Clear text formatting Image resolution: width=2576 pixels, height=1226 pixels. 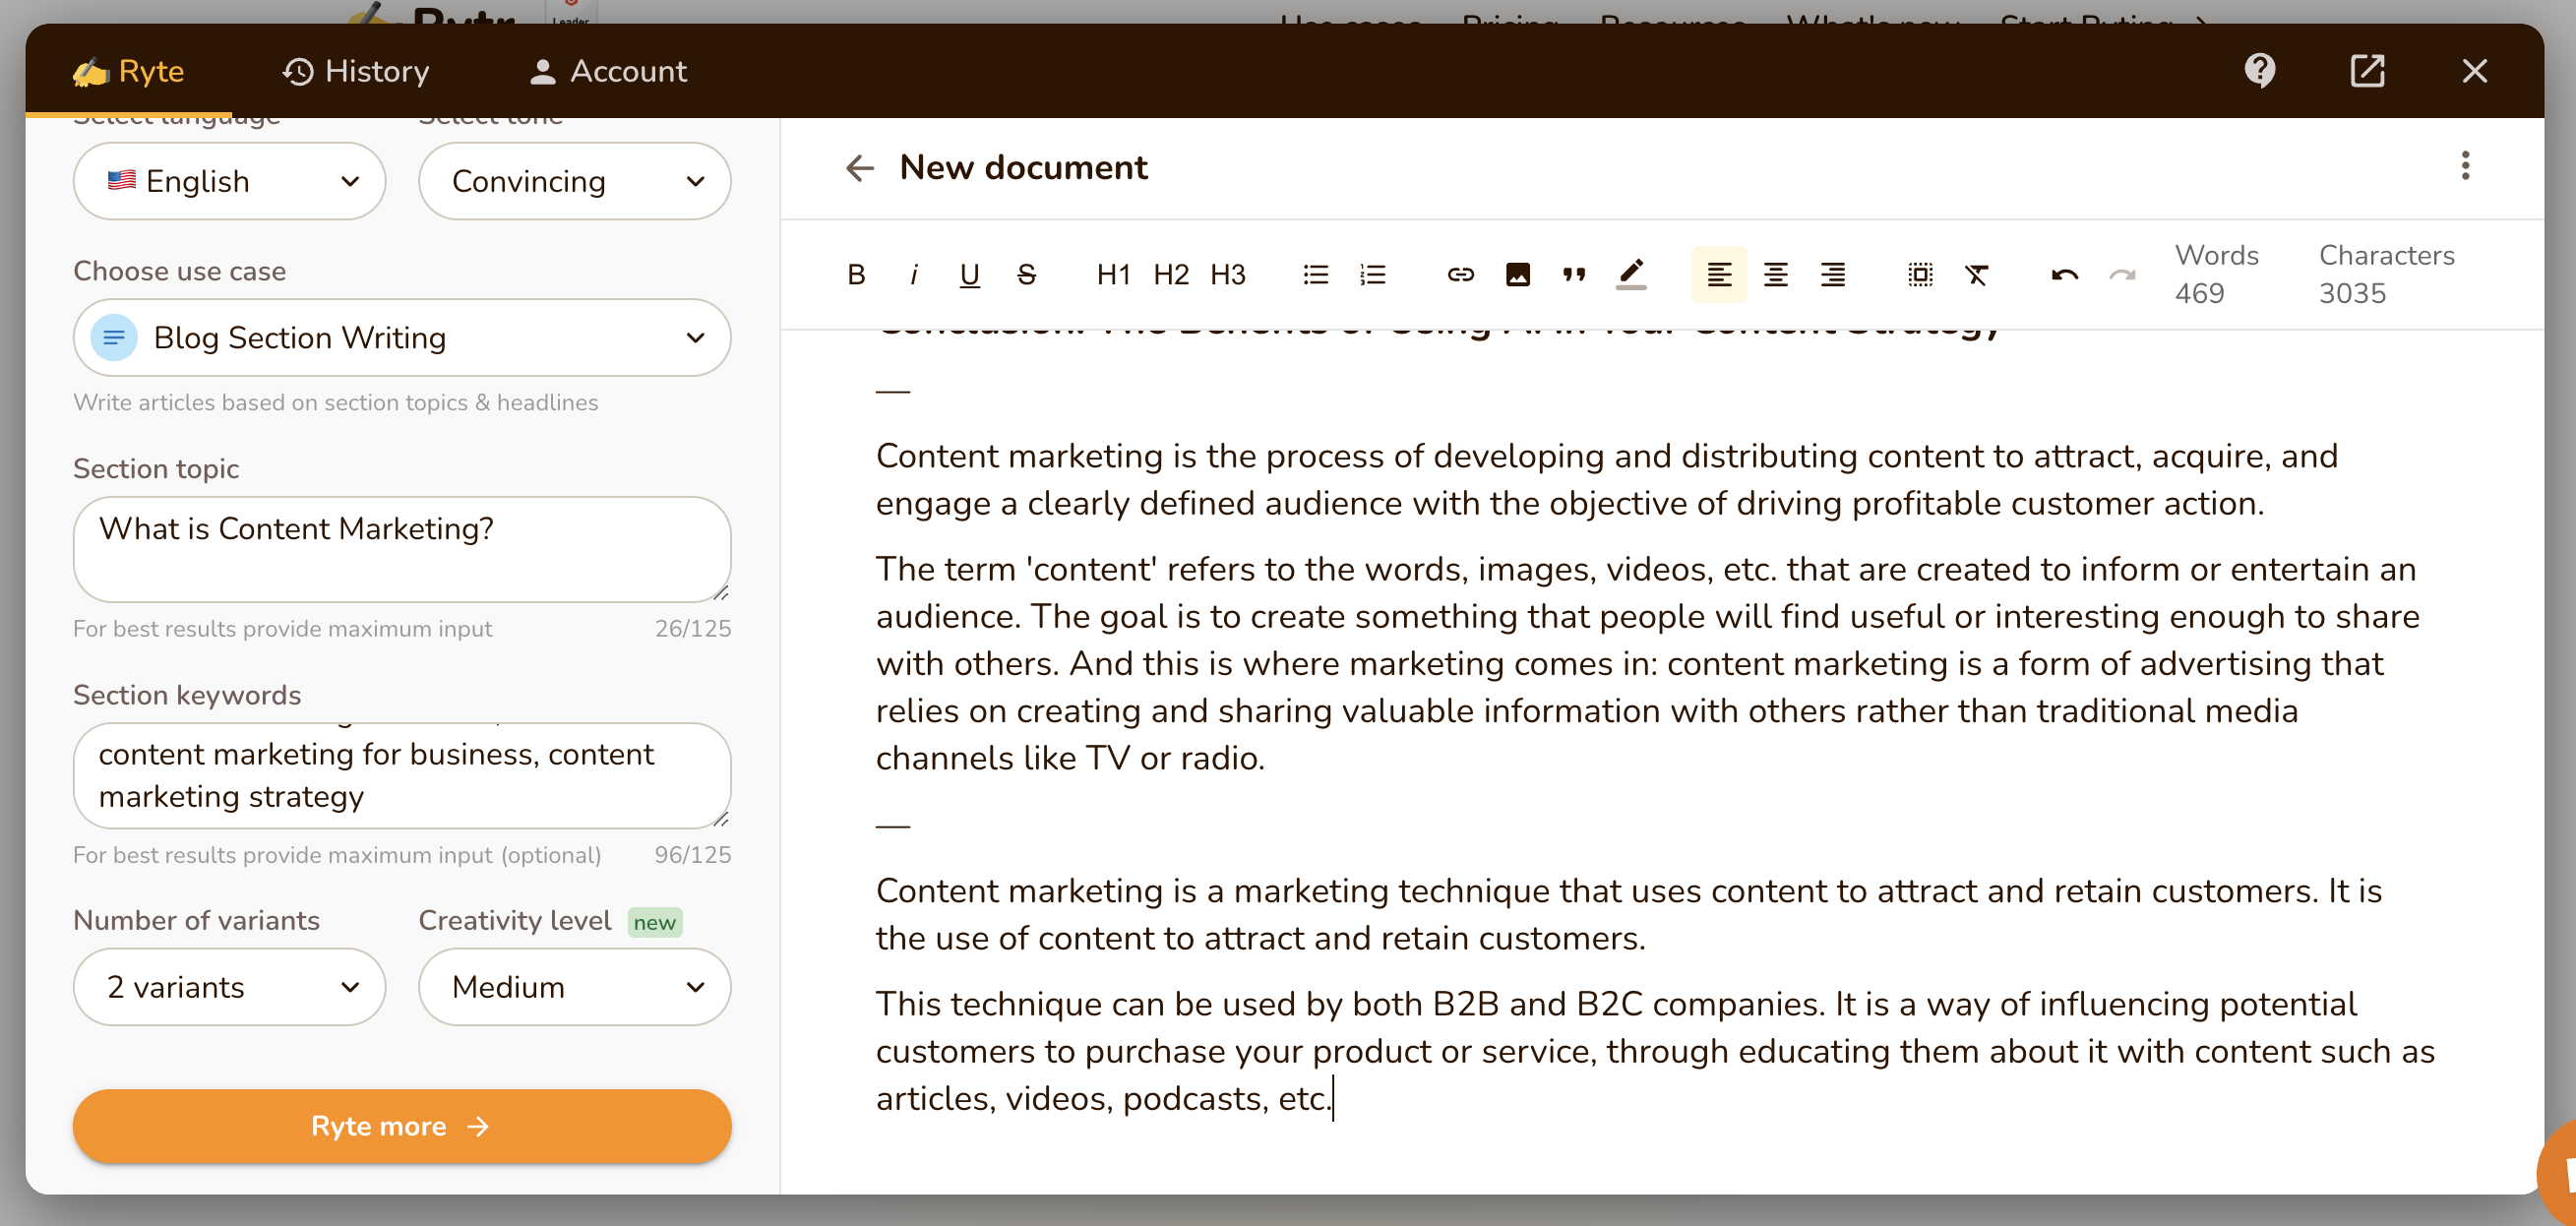[x=1977, y=274]
